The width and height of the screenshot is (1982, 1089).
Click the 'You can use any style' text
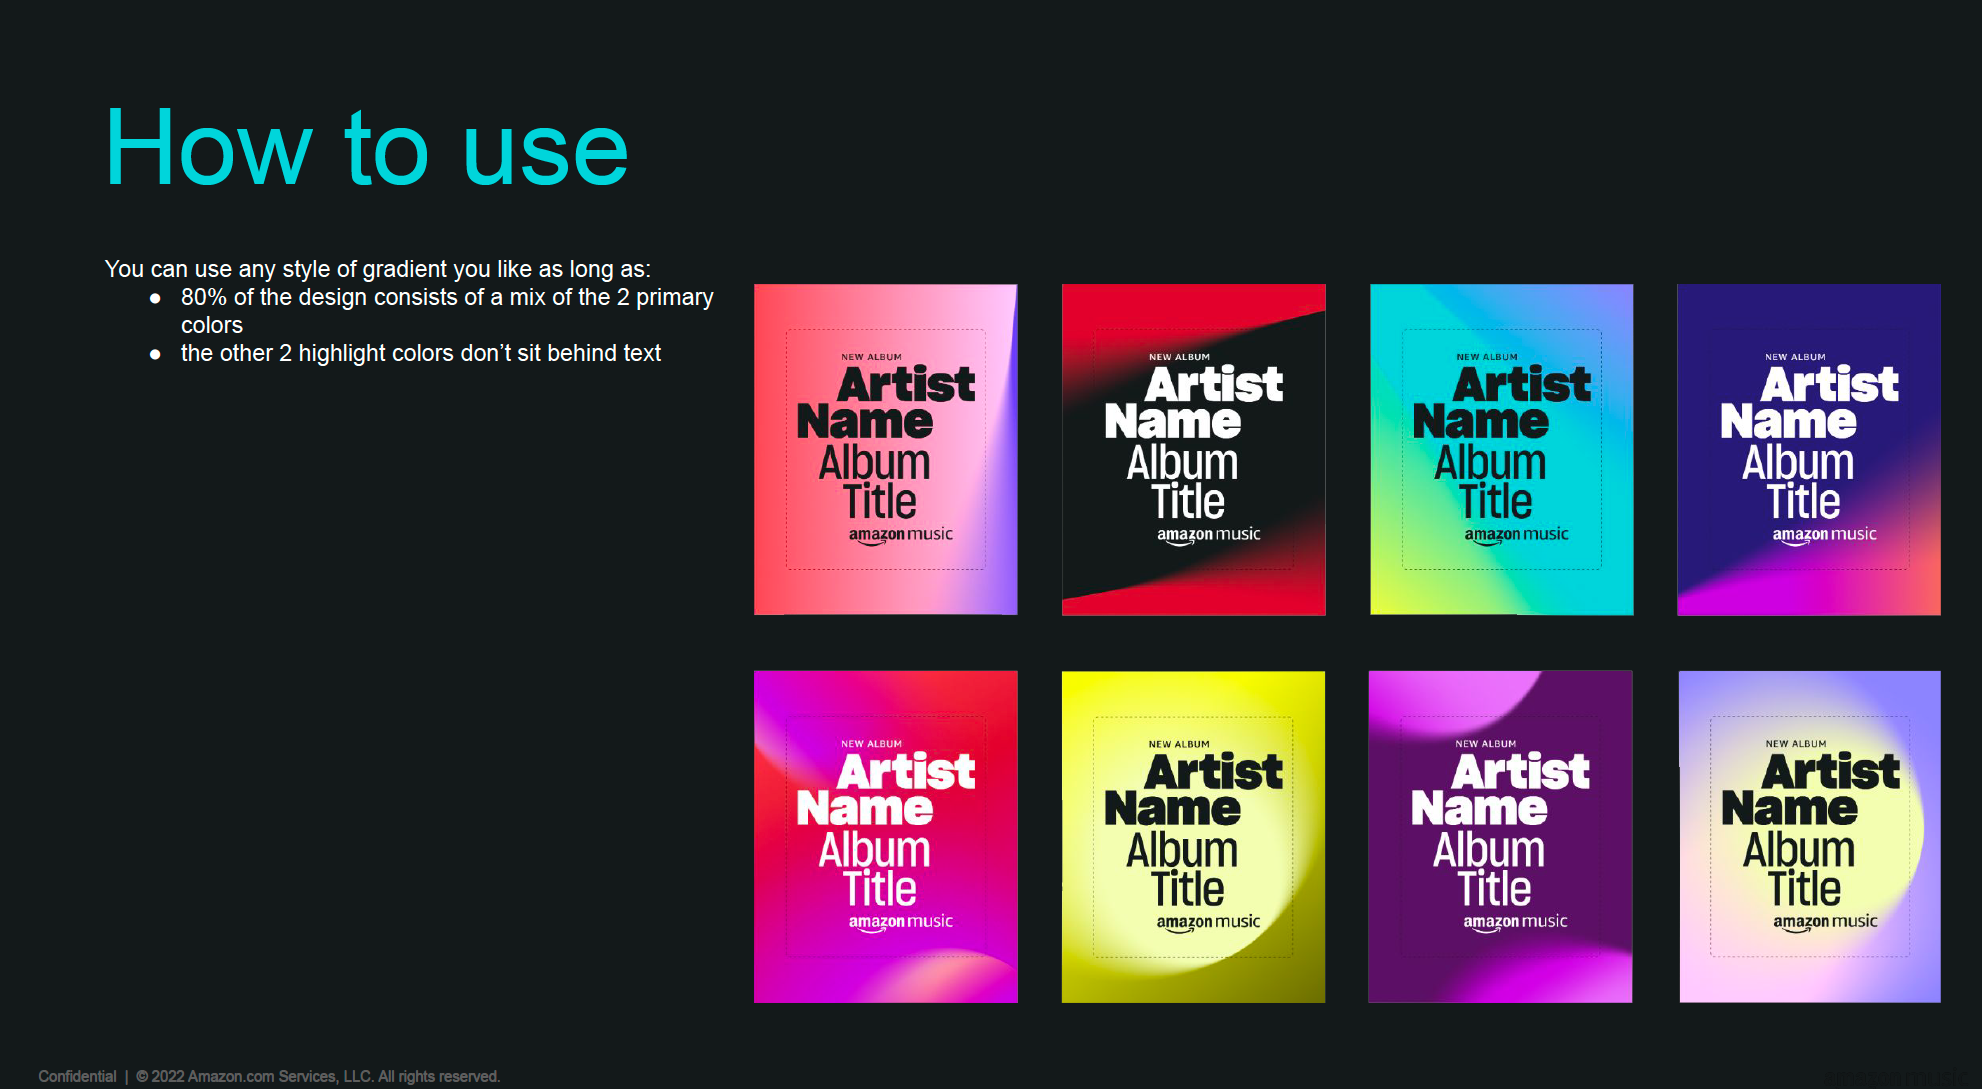(x=377, y=269)
